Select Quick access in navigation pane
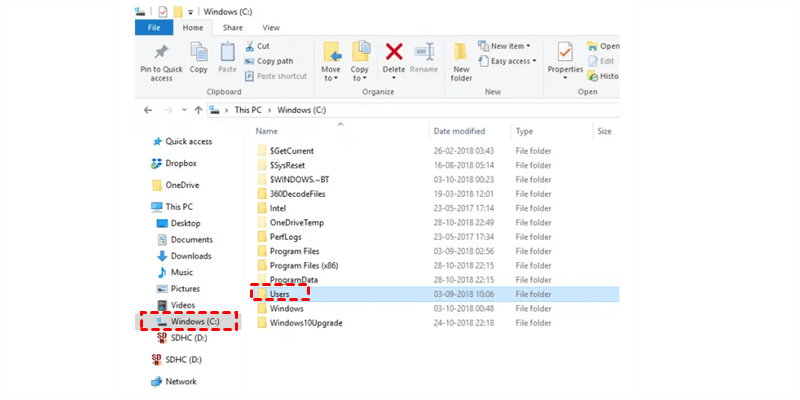 (182, 141)
